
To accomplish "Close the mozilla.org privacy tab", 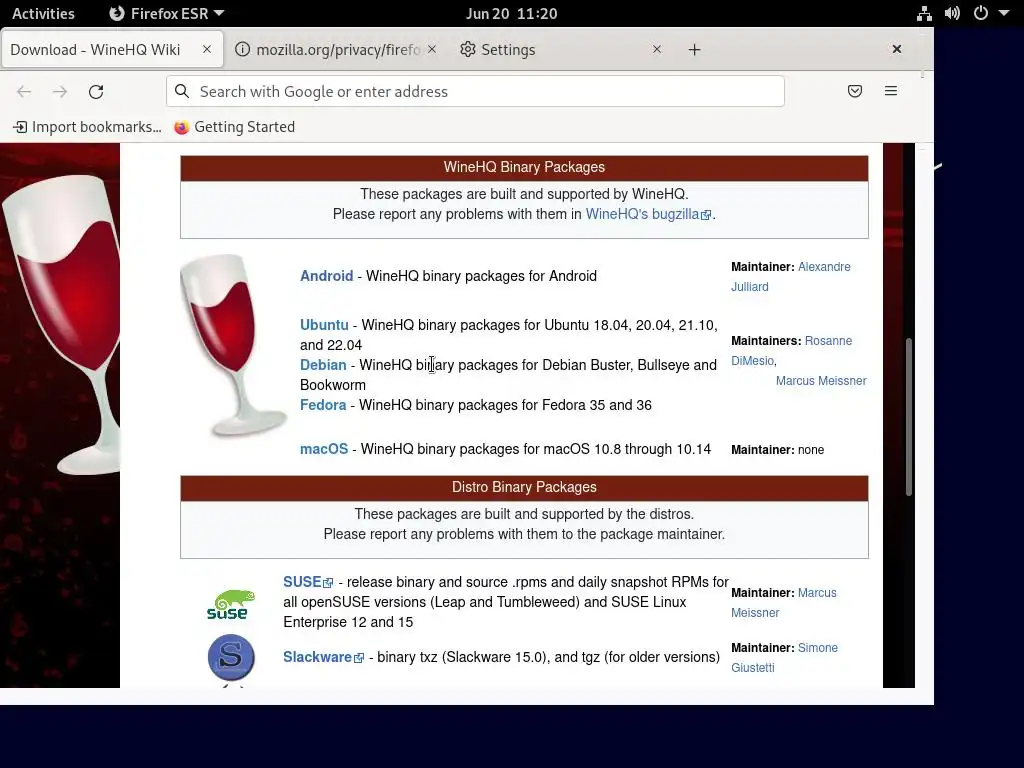I will [x=432, y=49].
